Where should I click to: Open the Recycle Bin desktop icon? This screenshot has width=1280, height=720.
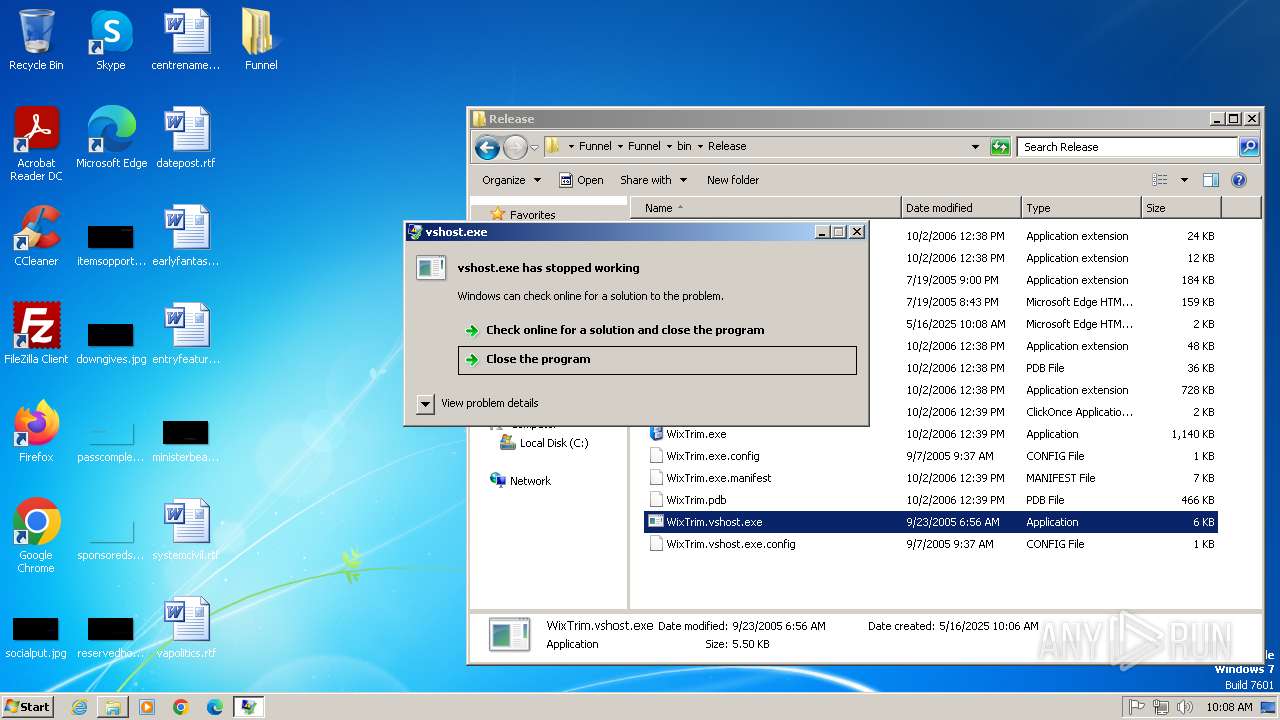point(36,40)
